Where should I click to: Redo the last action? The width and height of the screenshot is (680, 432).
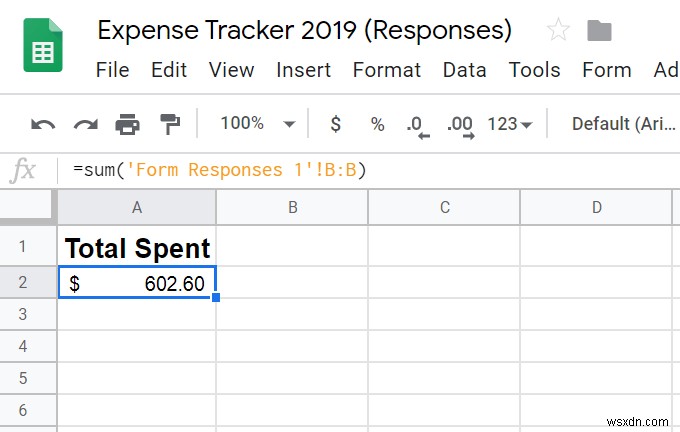[86, 124]
